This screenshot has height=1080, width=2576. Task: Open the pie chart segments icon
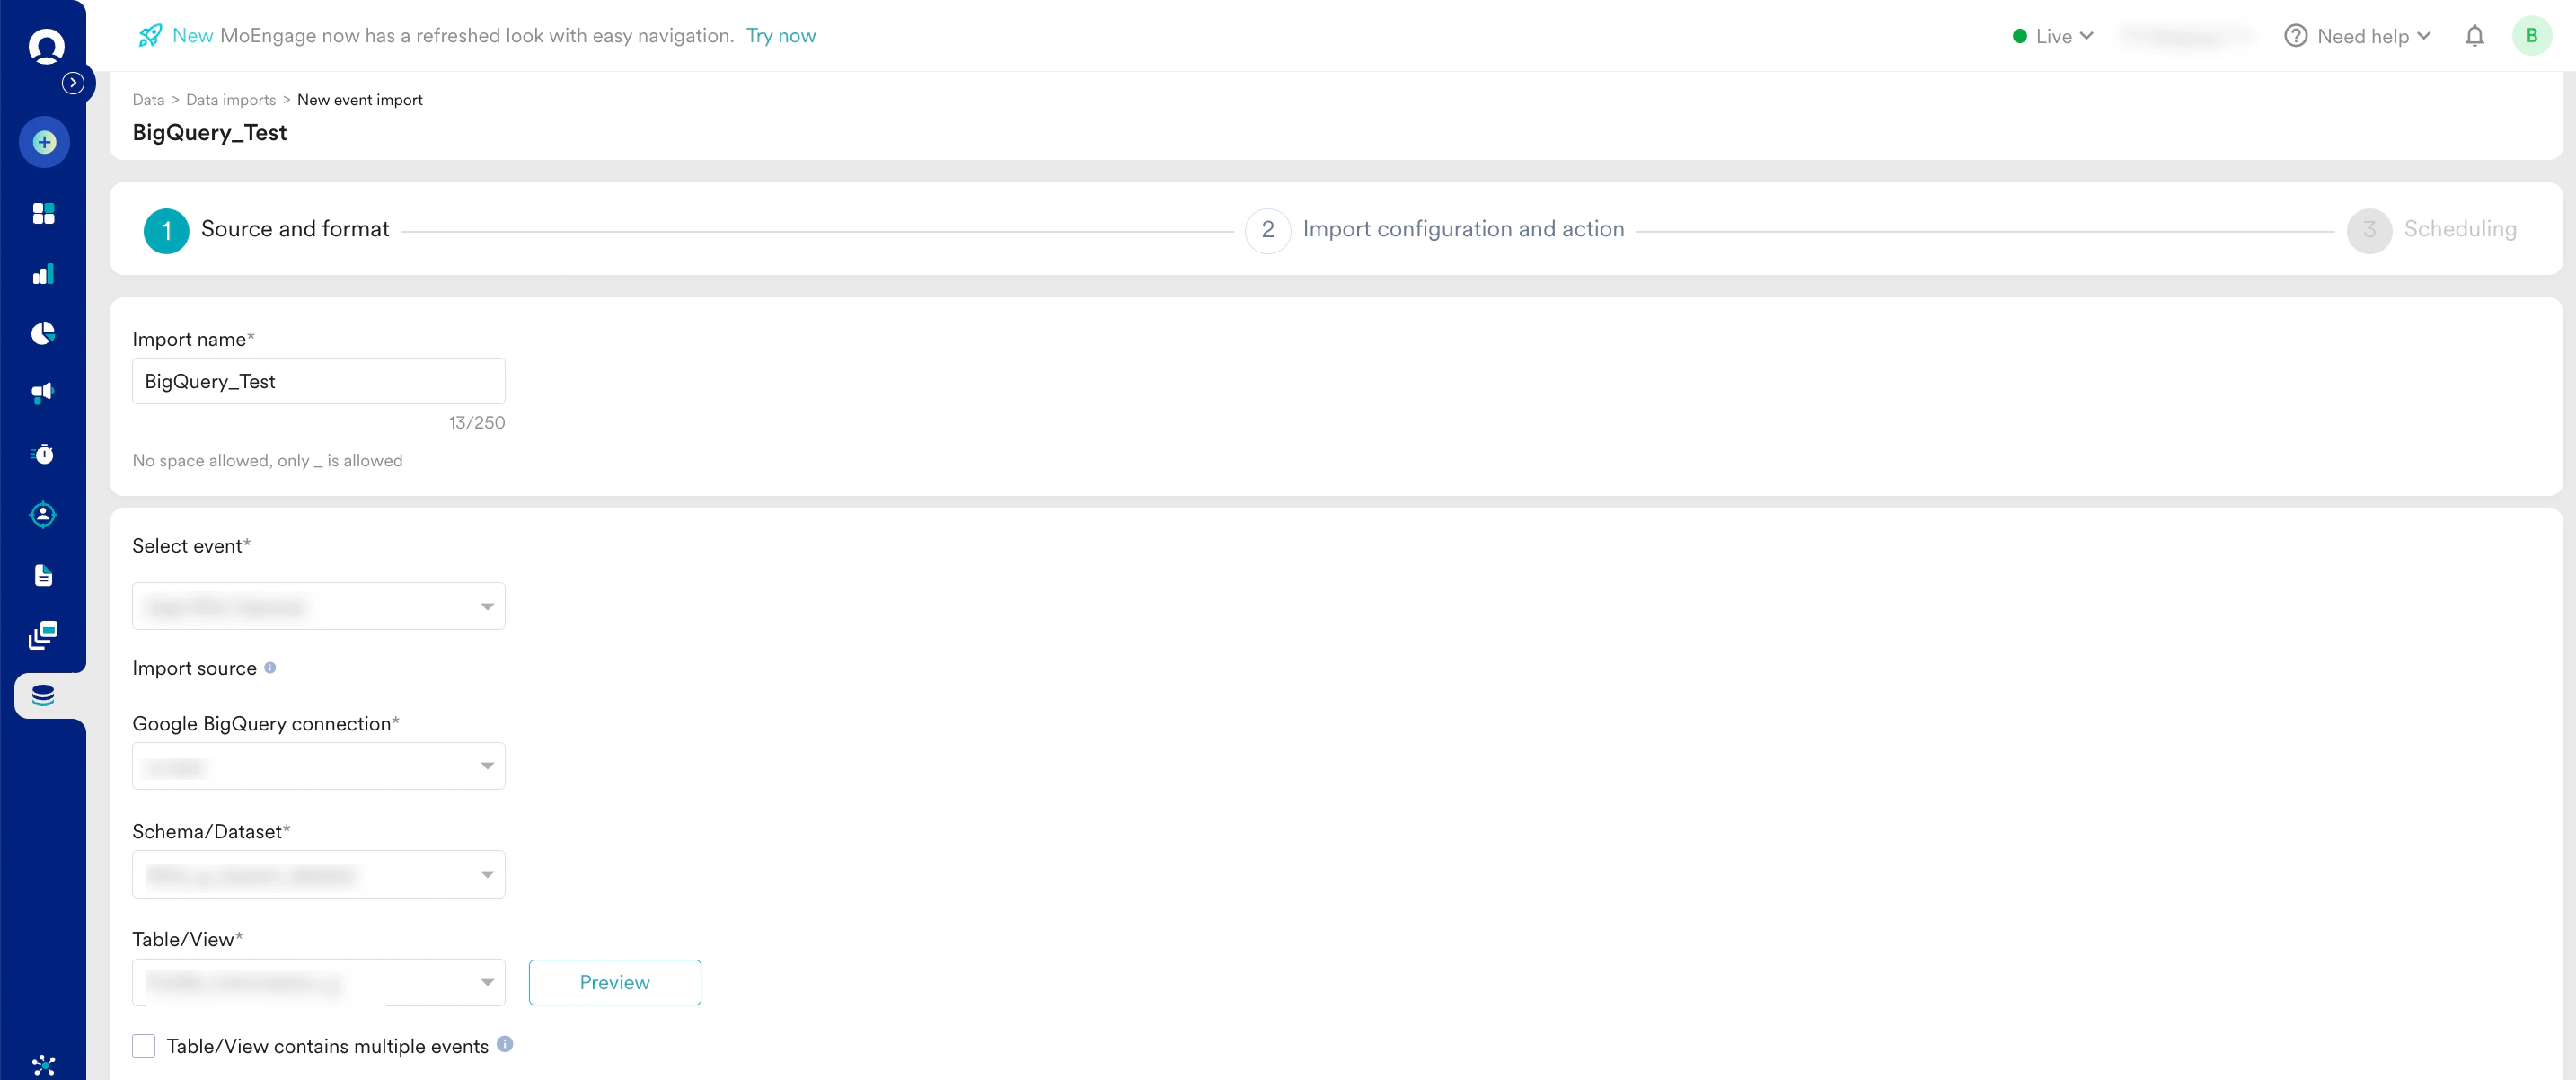point(43,333)
